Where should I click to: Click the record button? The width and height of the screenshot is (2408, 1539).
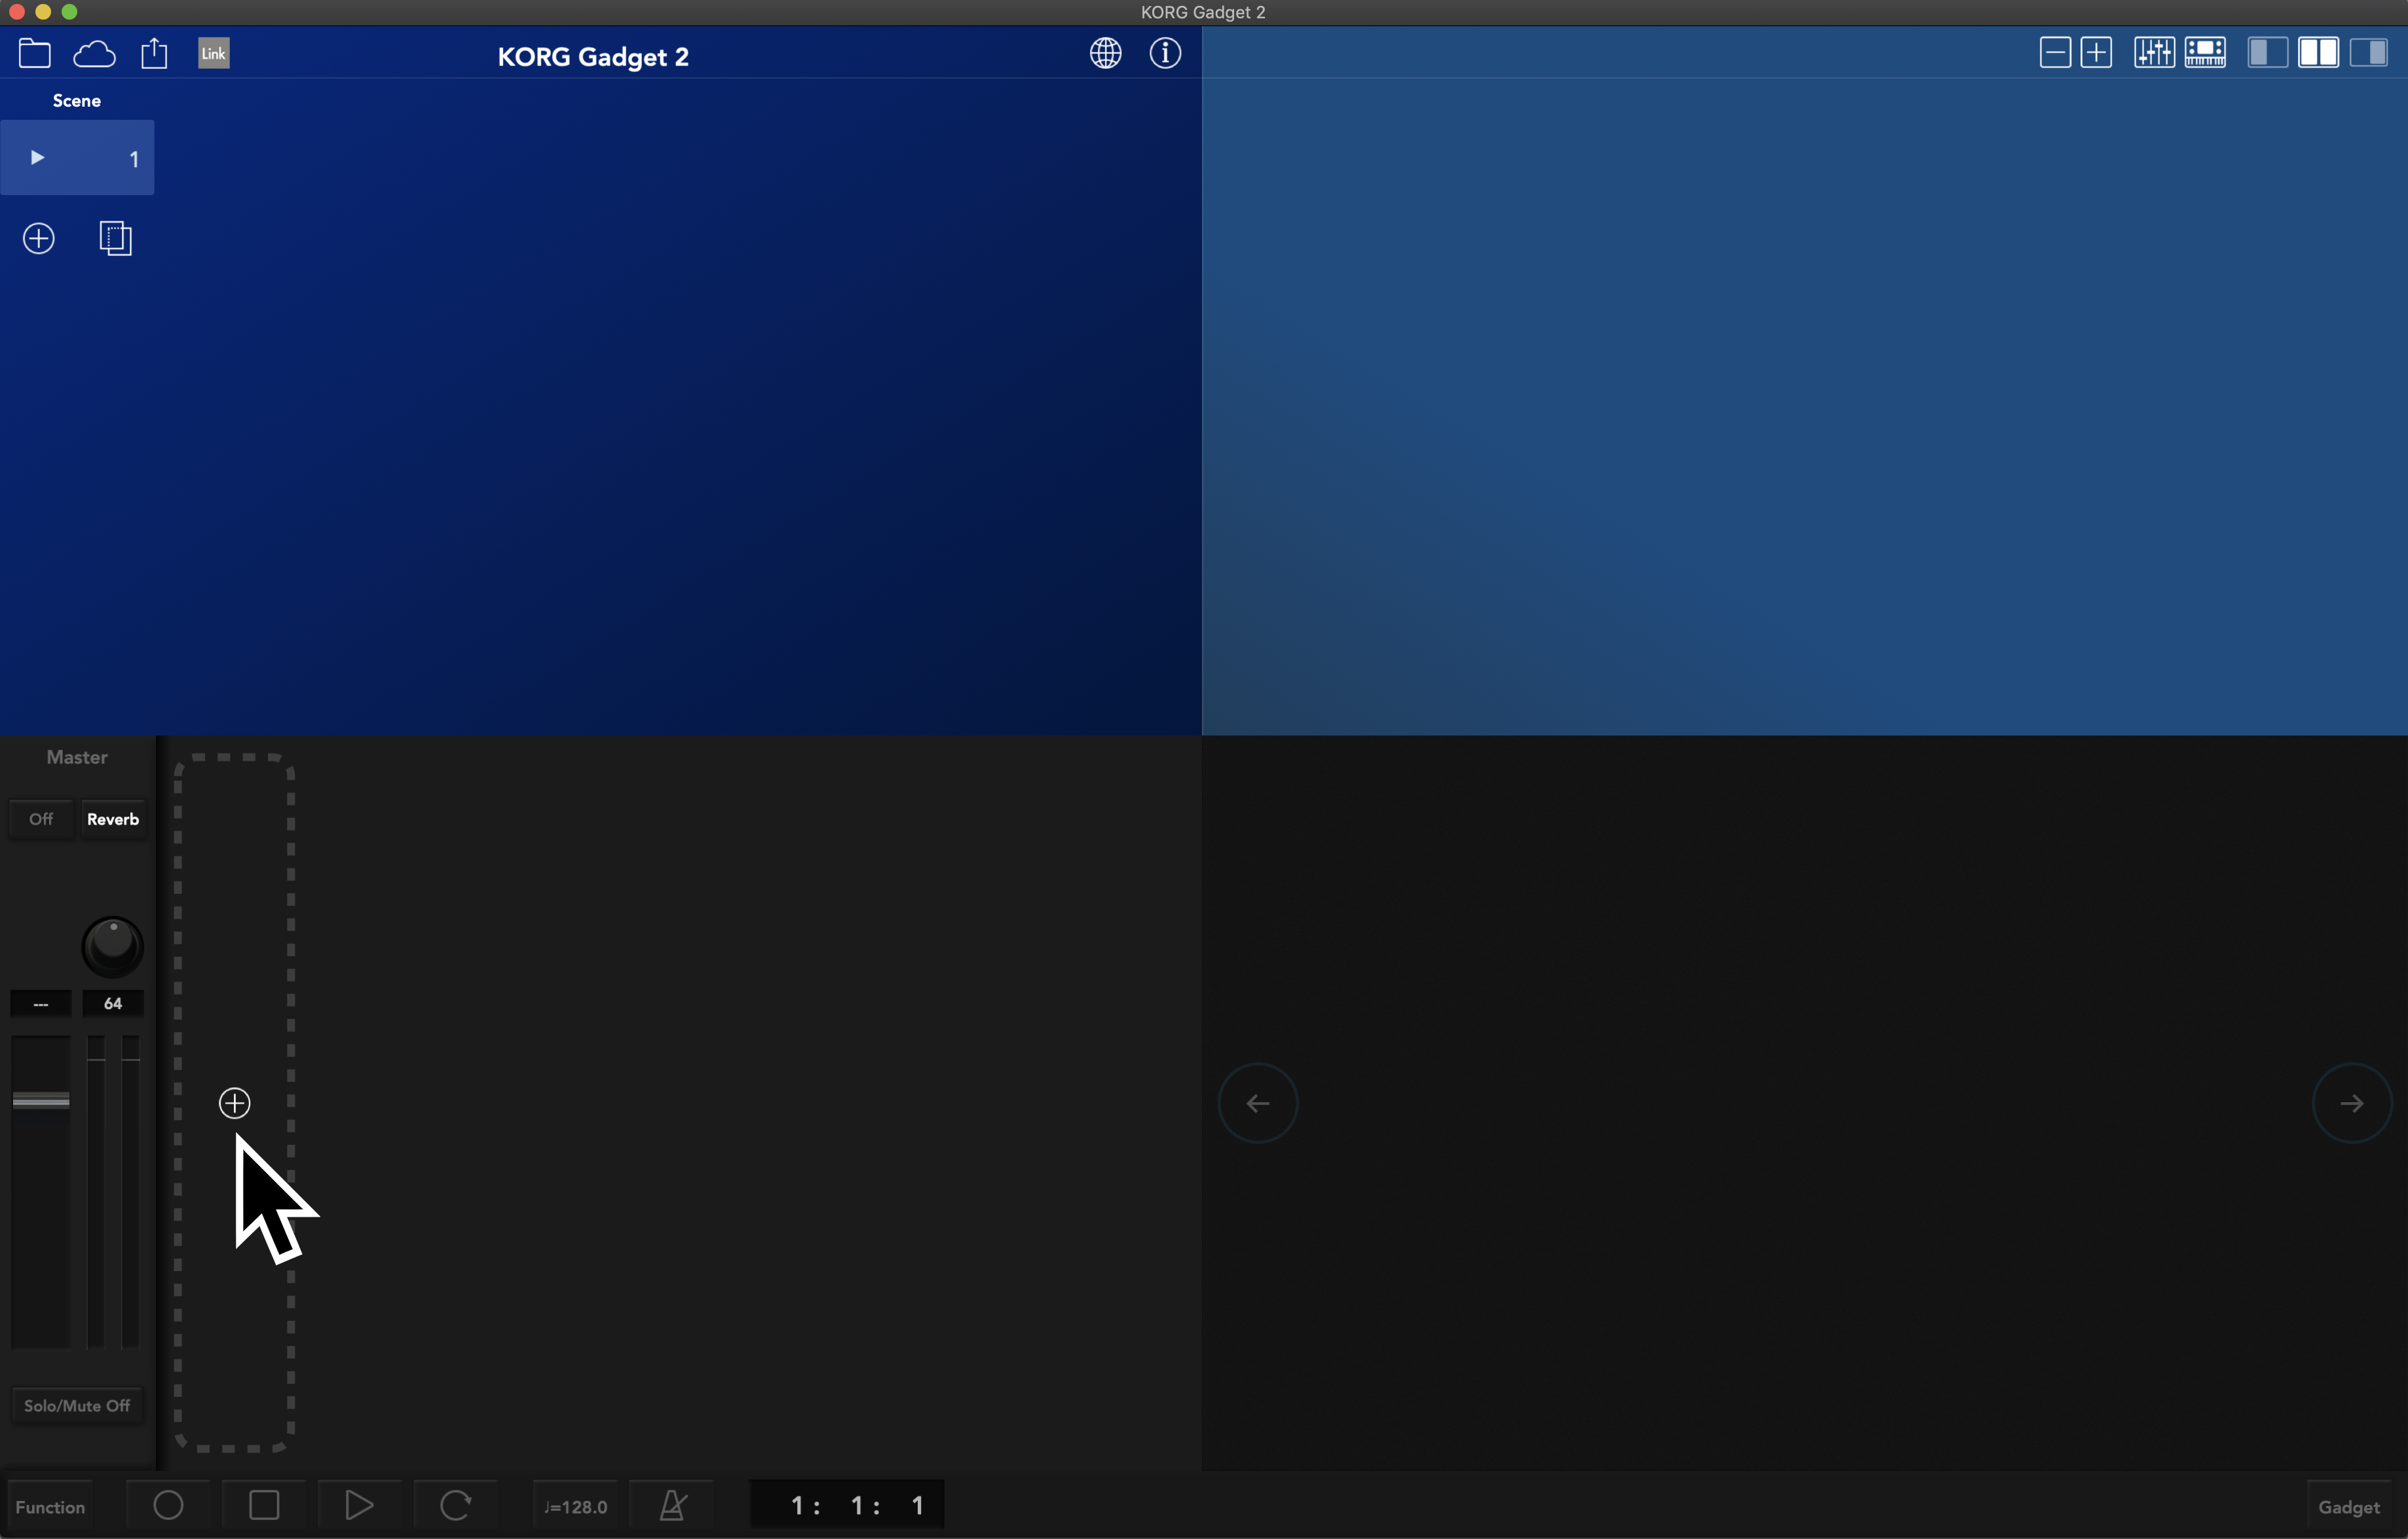point(169,1505)
